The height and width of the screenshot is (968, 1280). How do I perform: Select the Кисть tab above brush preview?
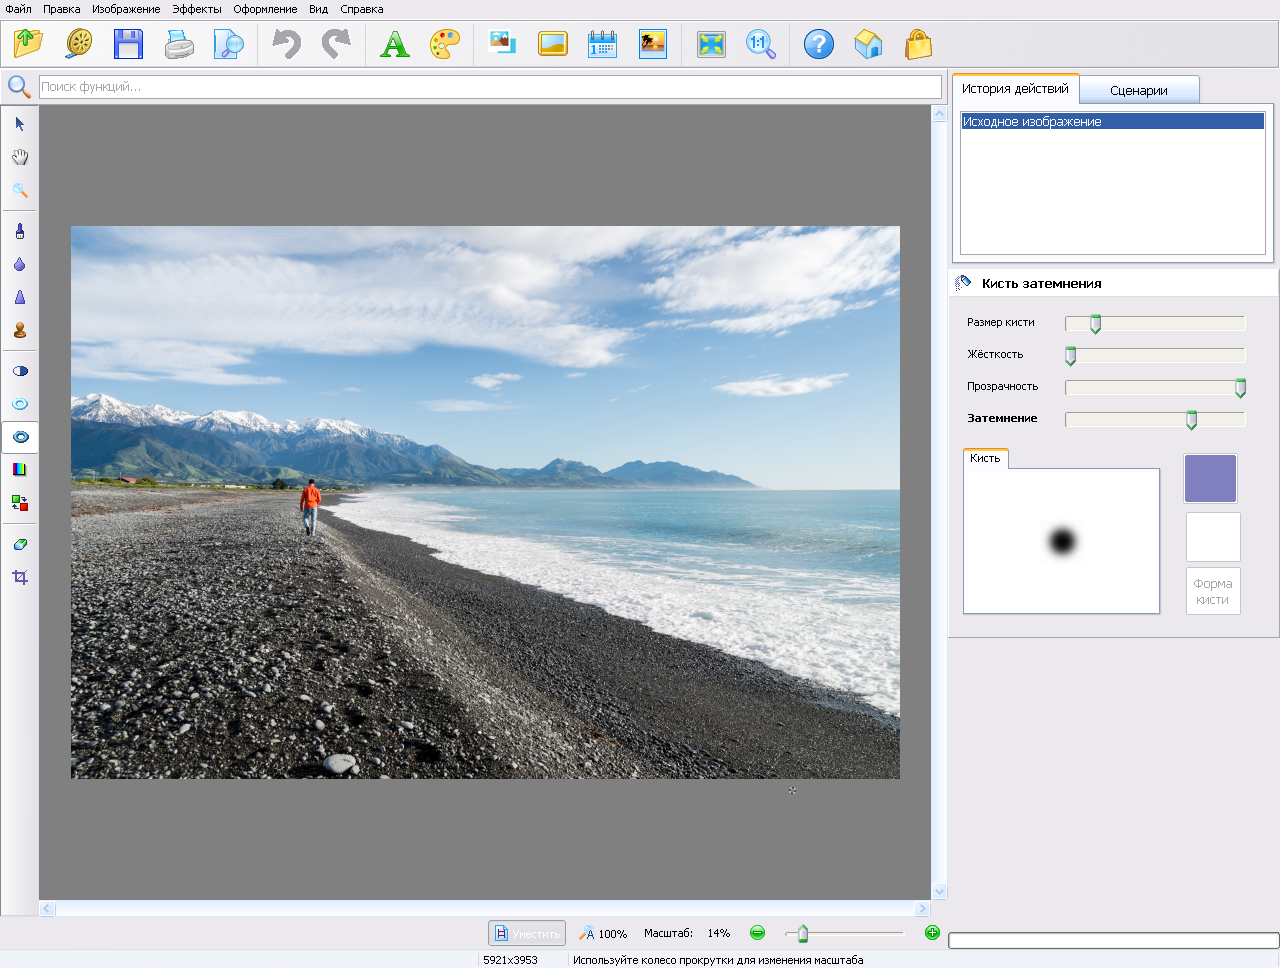(x=985, y=458)
